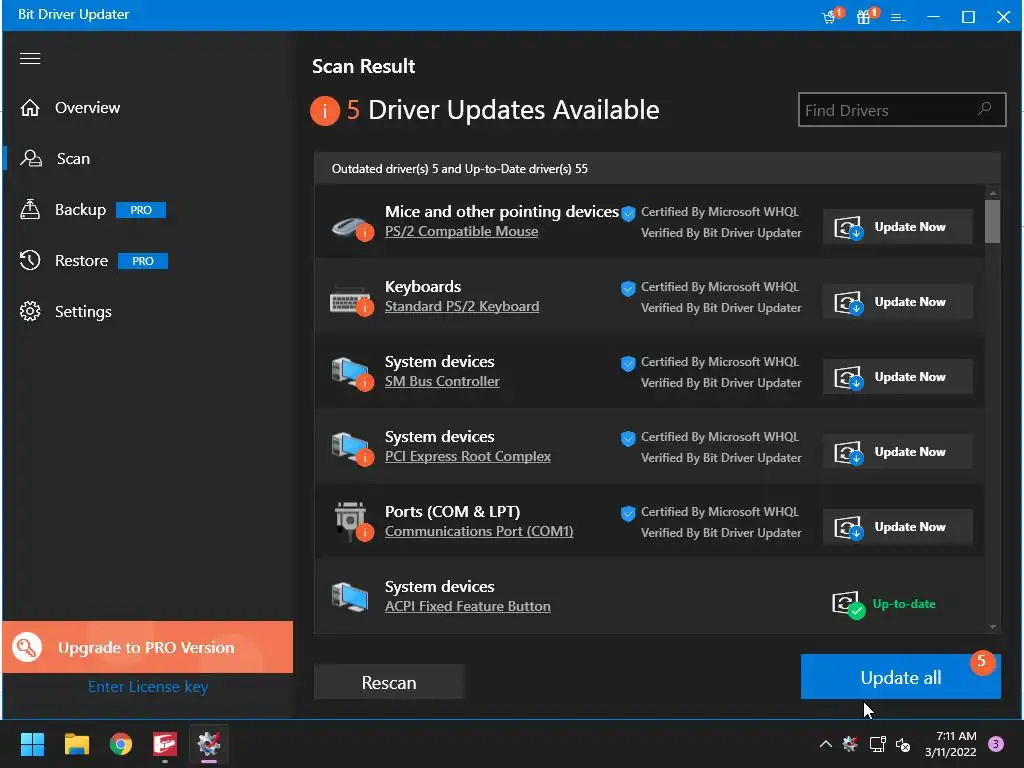Click the Up-to-date status text
The height and width of the screenshot is (768, 1024).
(x=904, y=604)
